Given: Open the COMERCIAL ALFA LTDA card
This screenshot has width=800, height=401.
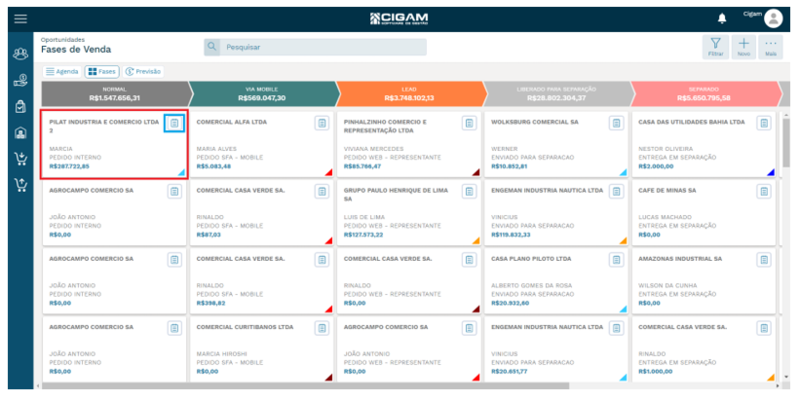Looking at the screenshot, I should point(262,144).
